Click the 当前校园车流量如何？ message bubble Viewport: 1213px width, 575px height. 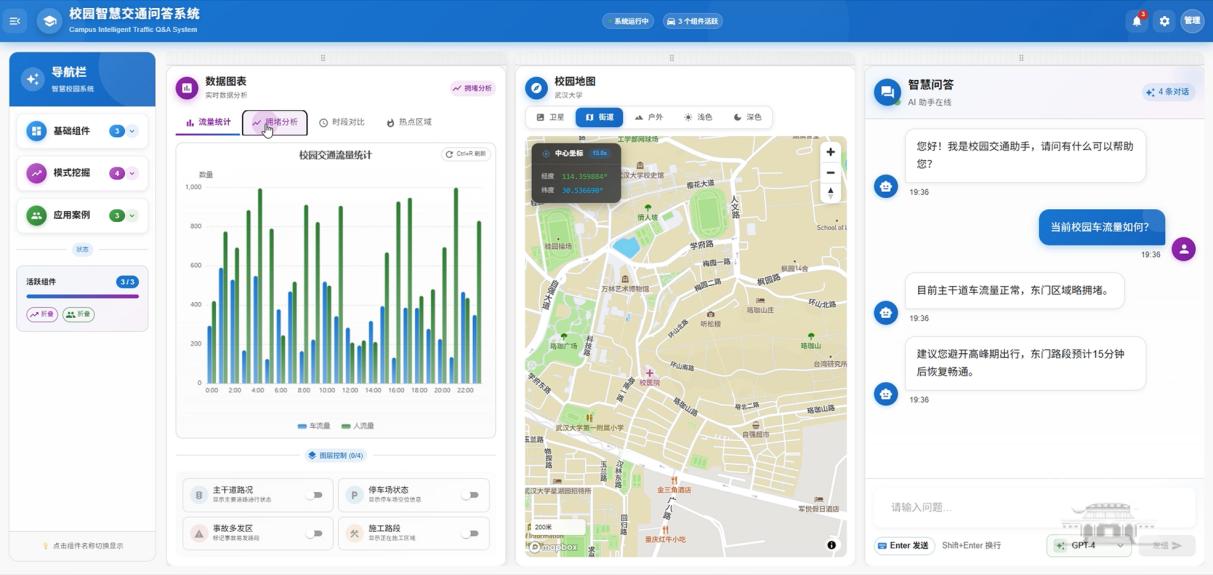tap(1101, 227)
